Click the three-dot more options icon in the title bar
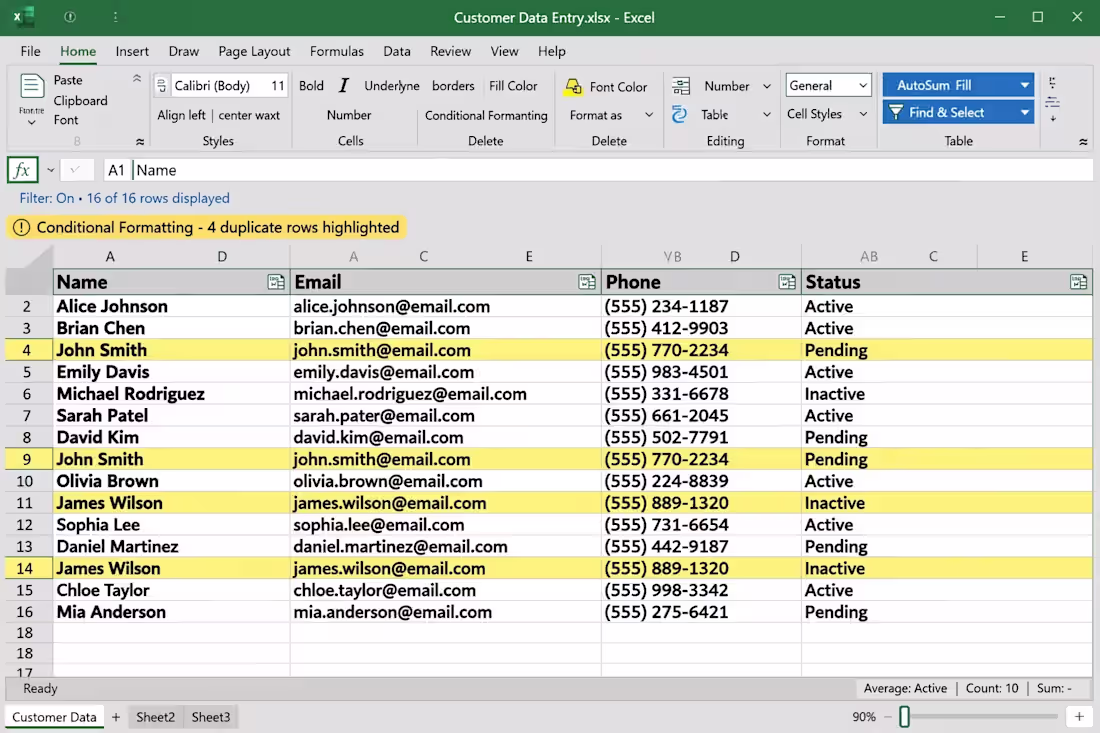1100x733 pixels. pyautogui.click(x=115, y=17)
